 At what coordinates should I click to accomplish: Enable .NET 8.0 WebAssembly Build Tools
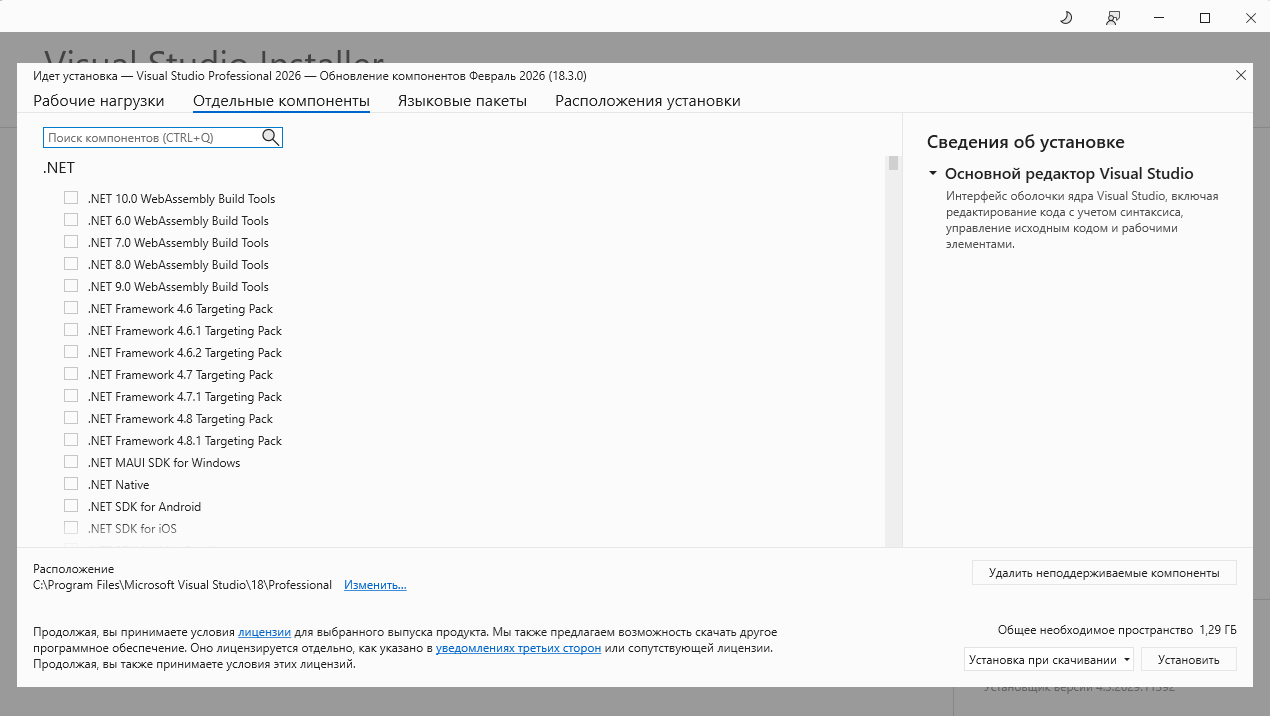[71, 264]
